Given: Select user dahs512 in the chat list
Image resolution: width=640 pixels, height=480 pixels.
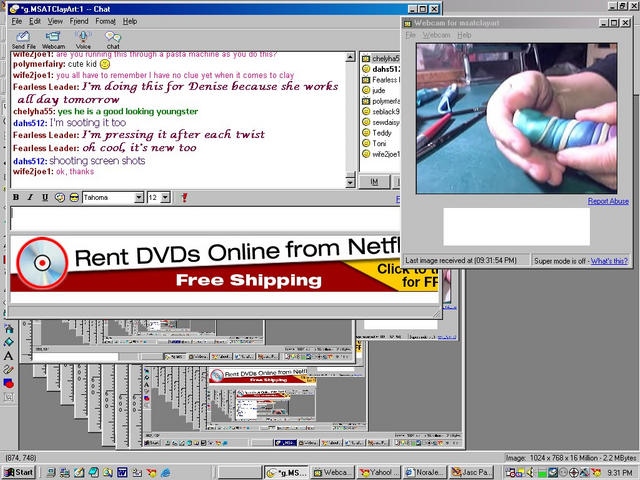Looking at the screenshot, I should pyautogui.click(x=380, y=69).
